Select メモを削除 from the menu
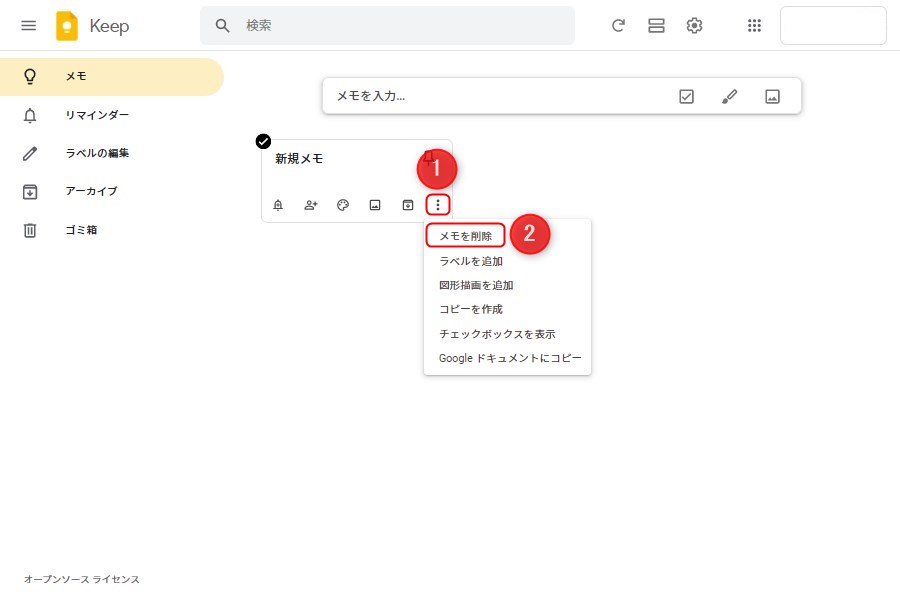 (x=466, y=236)
